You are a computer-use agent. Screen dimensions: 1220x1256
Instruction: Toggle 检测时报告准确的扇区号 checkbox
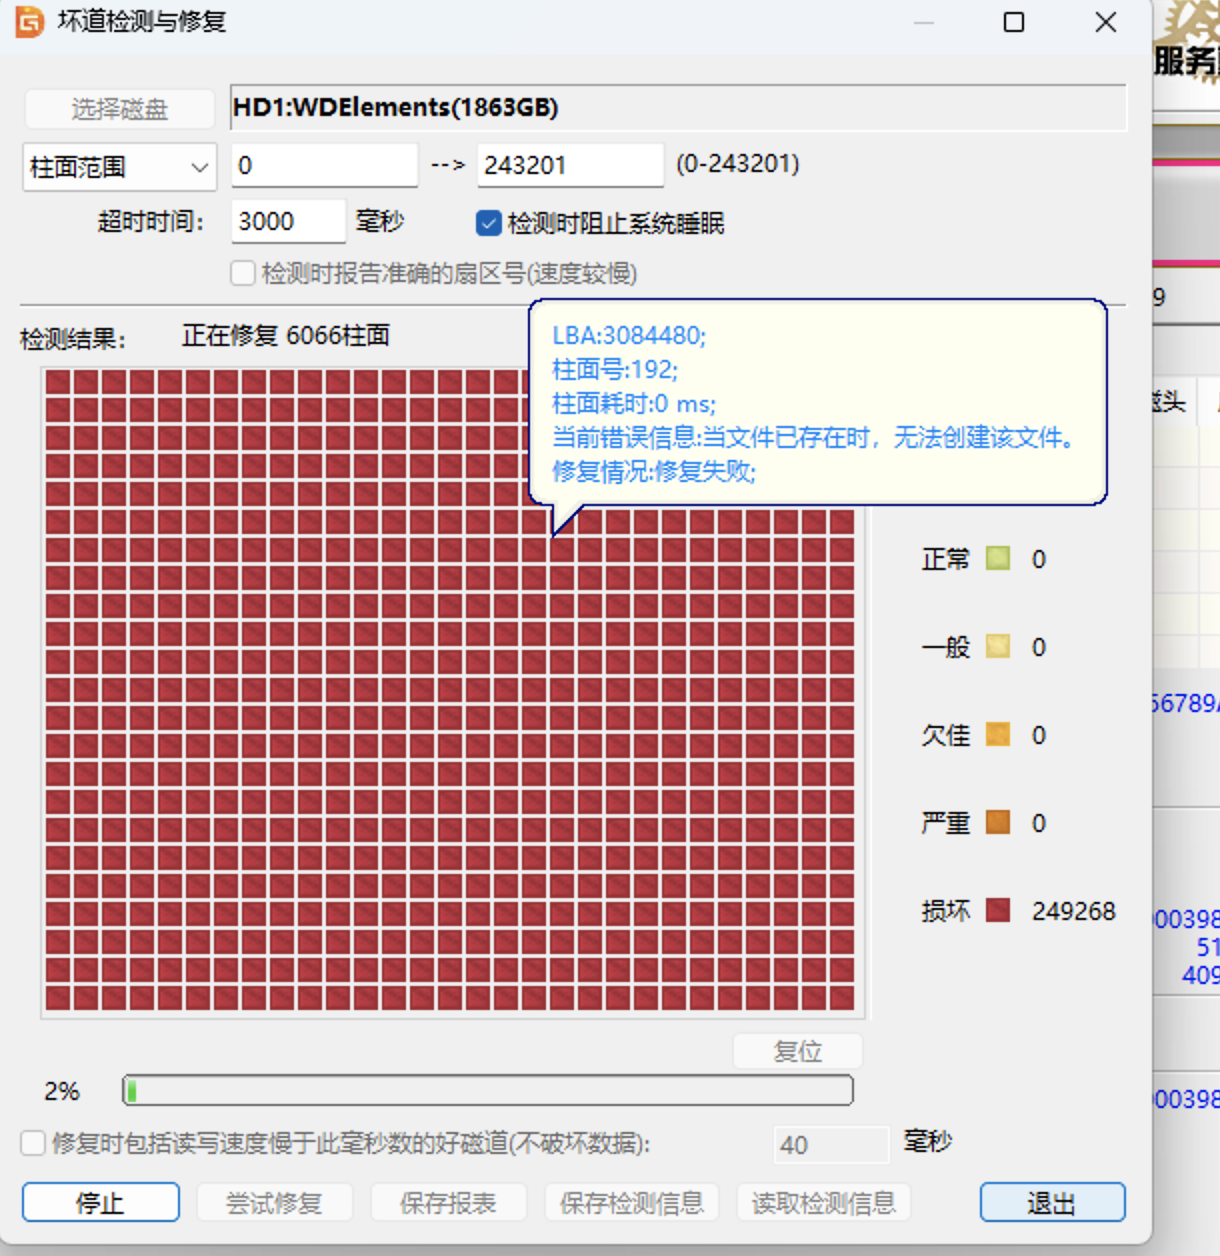pyautogui.click(x=243, y=273)
